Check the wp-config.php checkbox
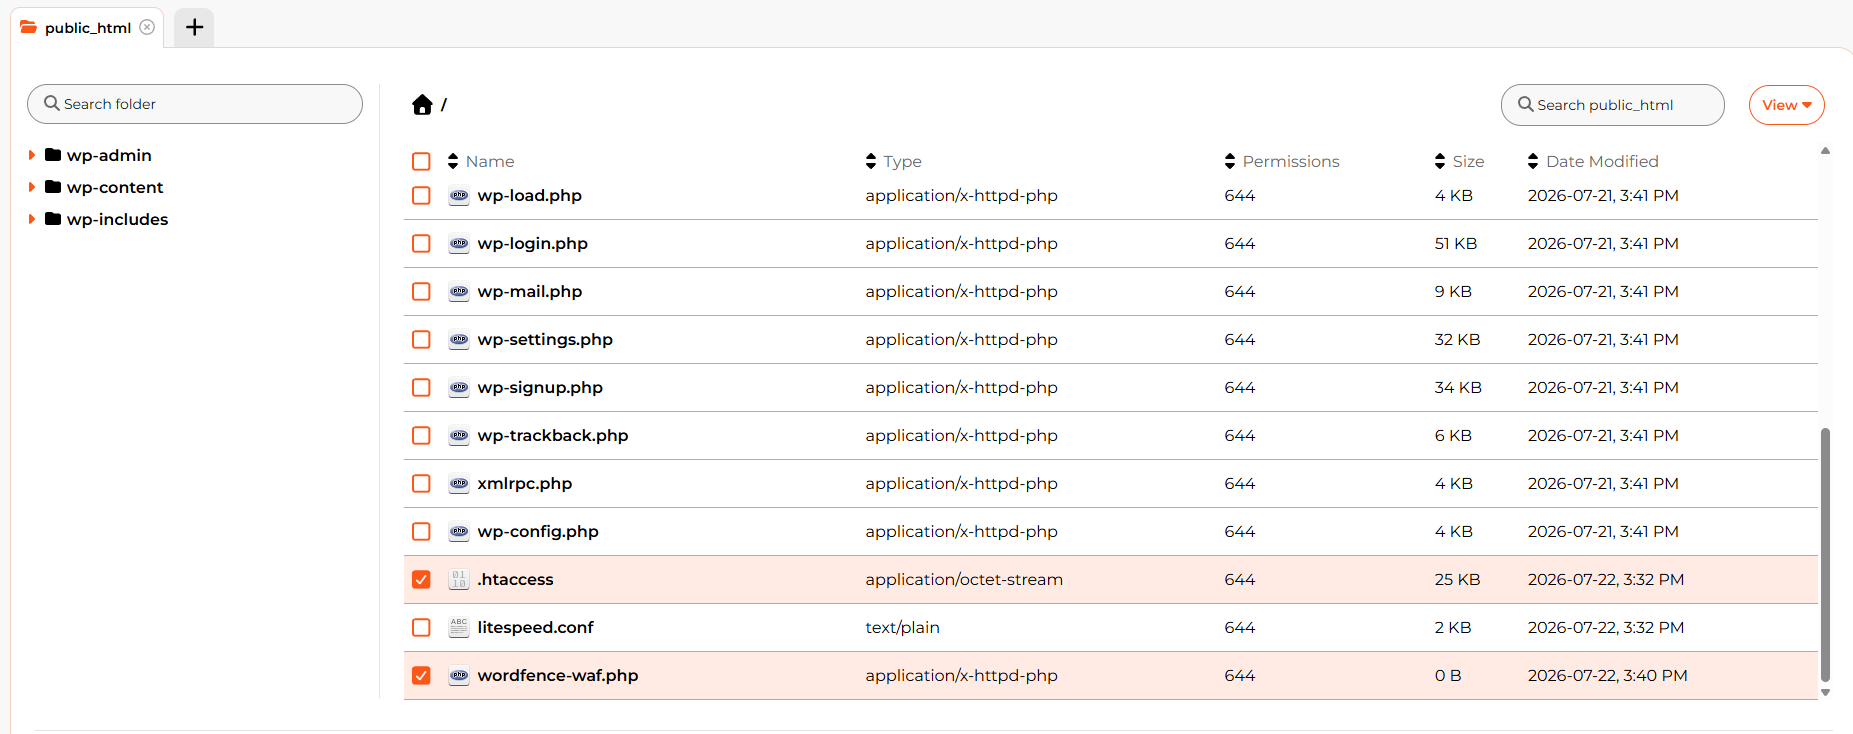Viewport: 1853px width, 734px height. (x=421, y=532)
